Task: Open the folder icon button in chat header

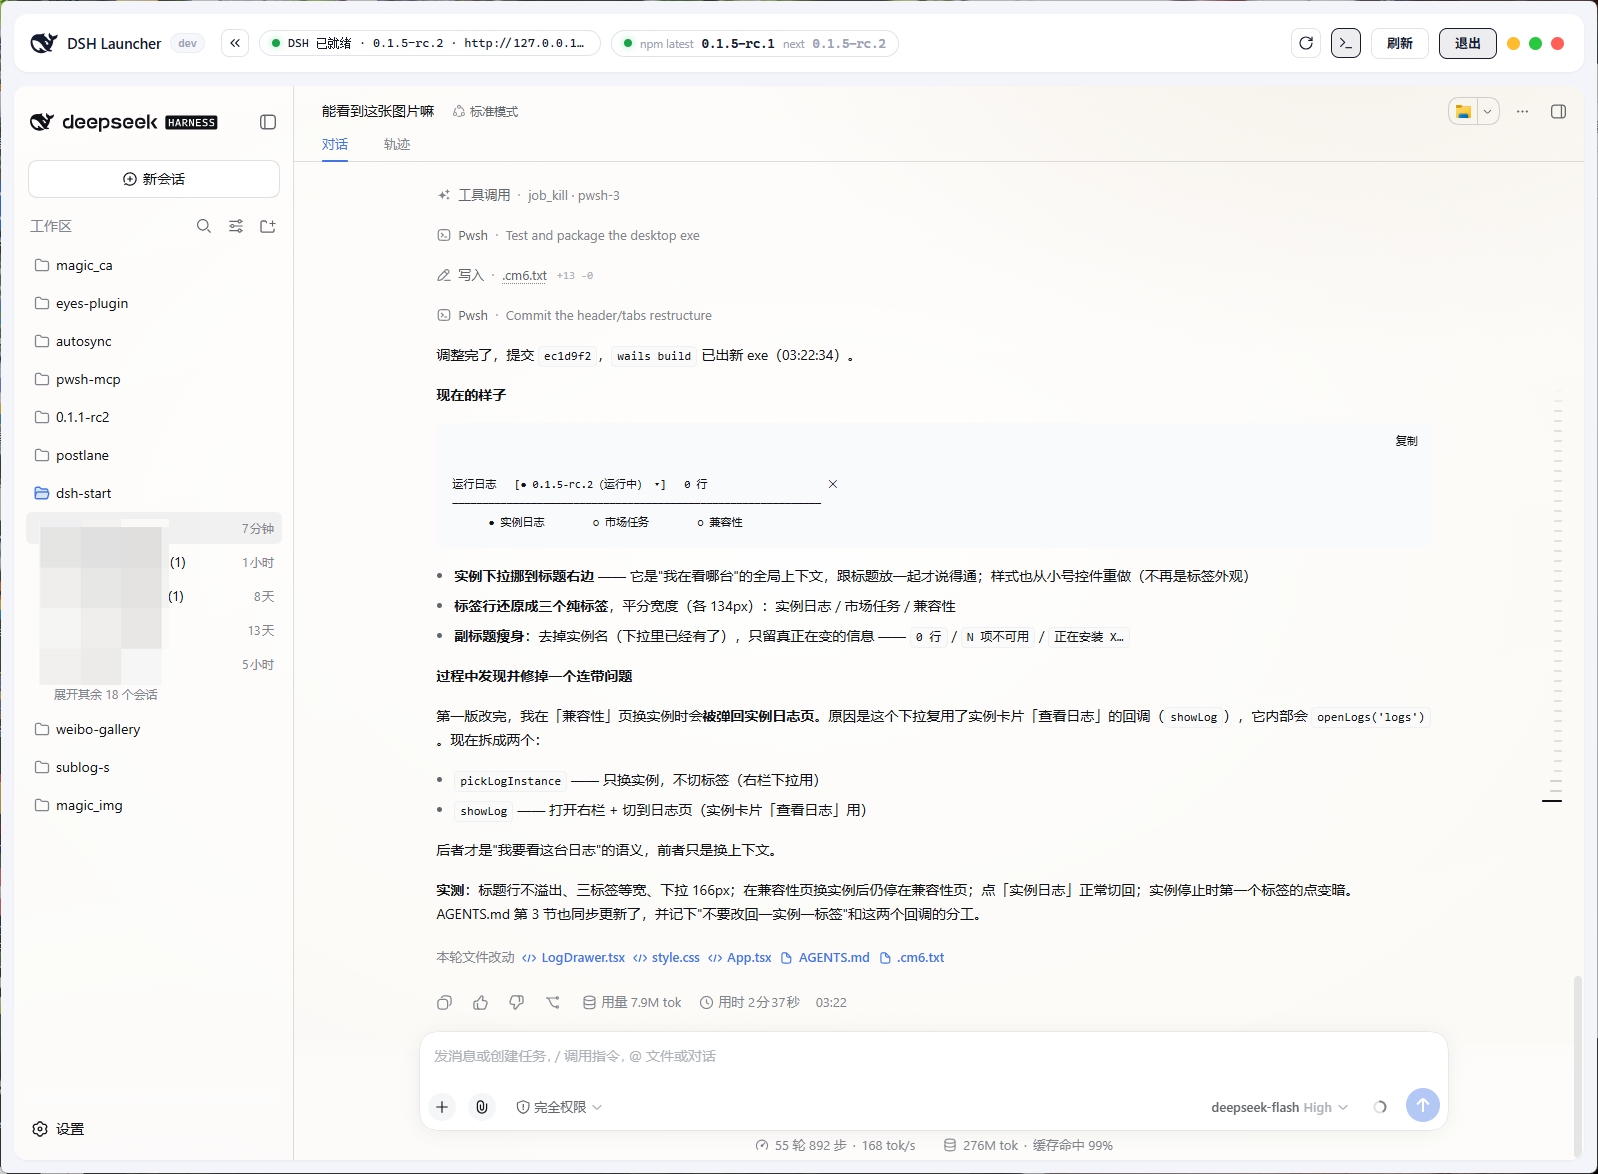Action: 1464,111
